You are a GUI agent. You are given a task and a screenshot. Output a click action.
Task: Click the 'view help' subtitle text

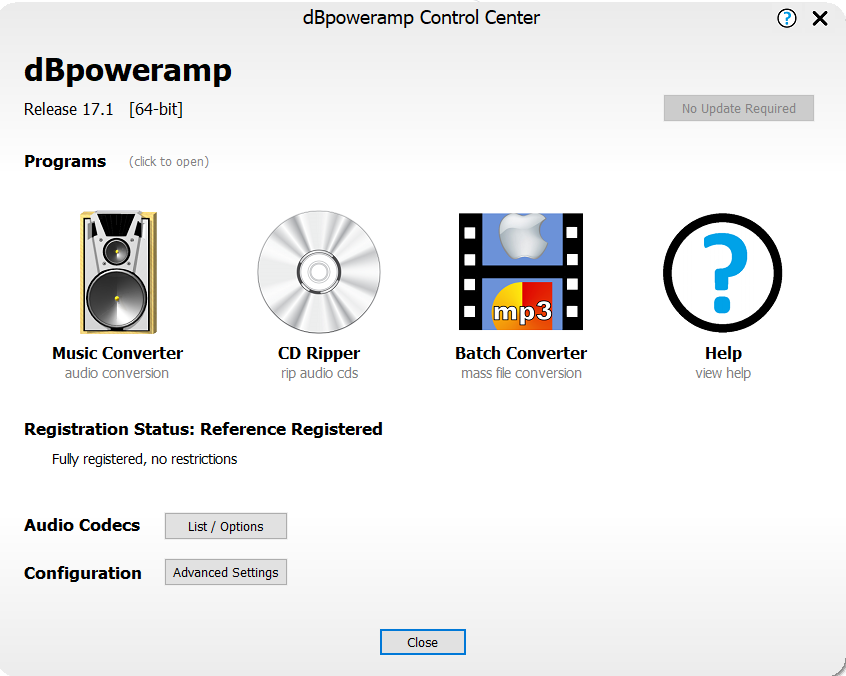(x=722, y=373)
